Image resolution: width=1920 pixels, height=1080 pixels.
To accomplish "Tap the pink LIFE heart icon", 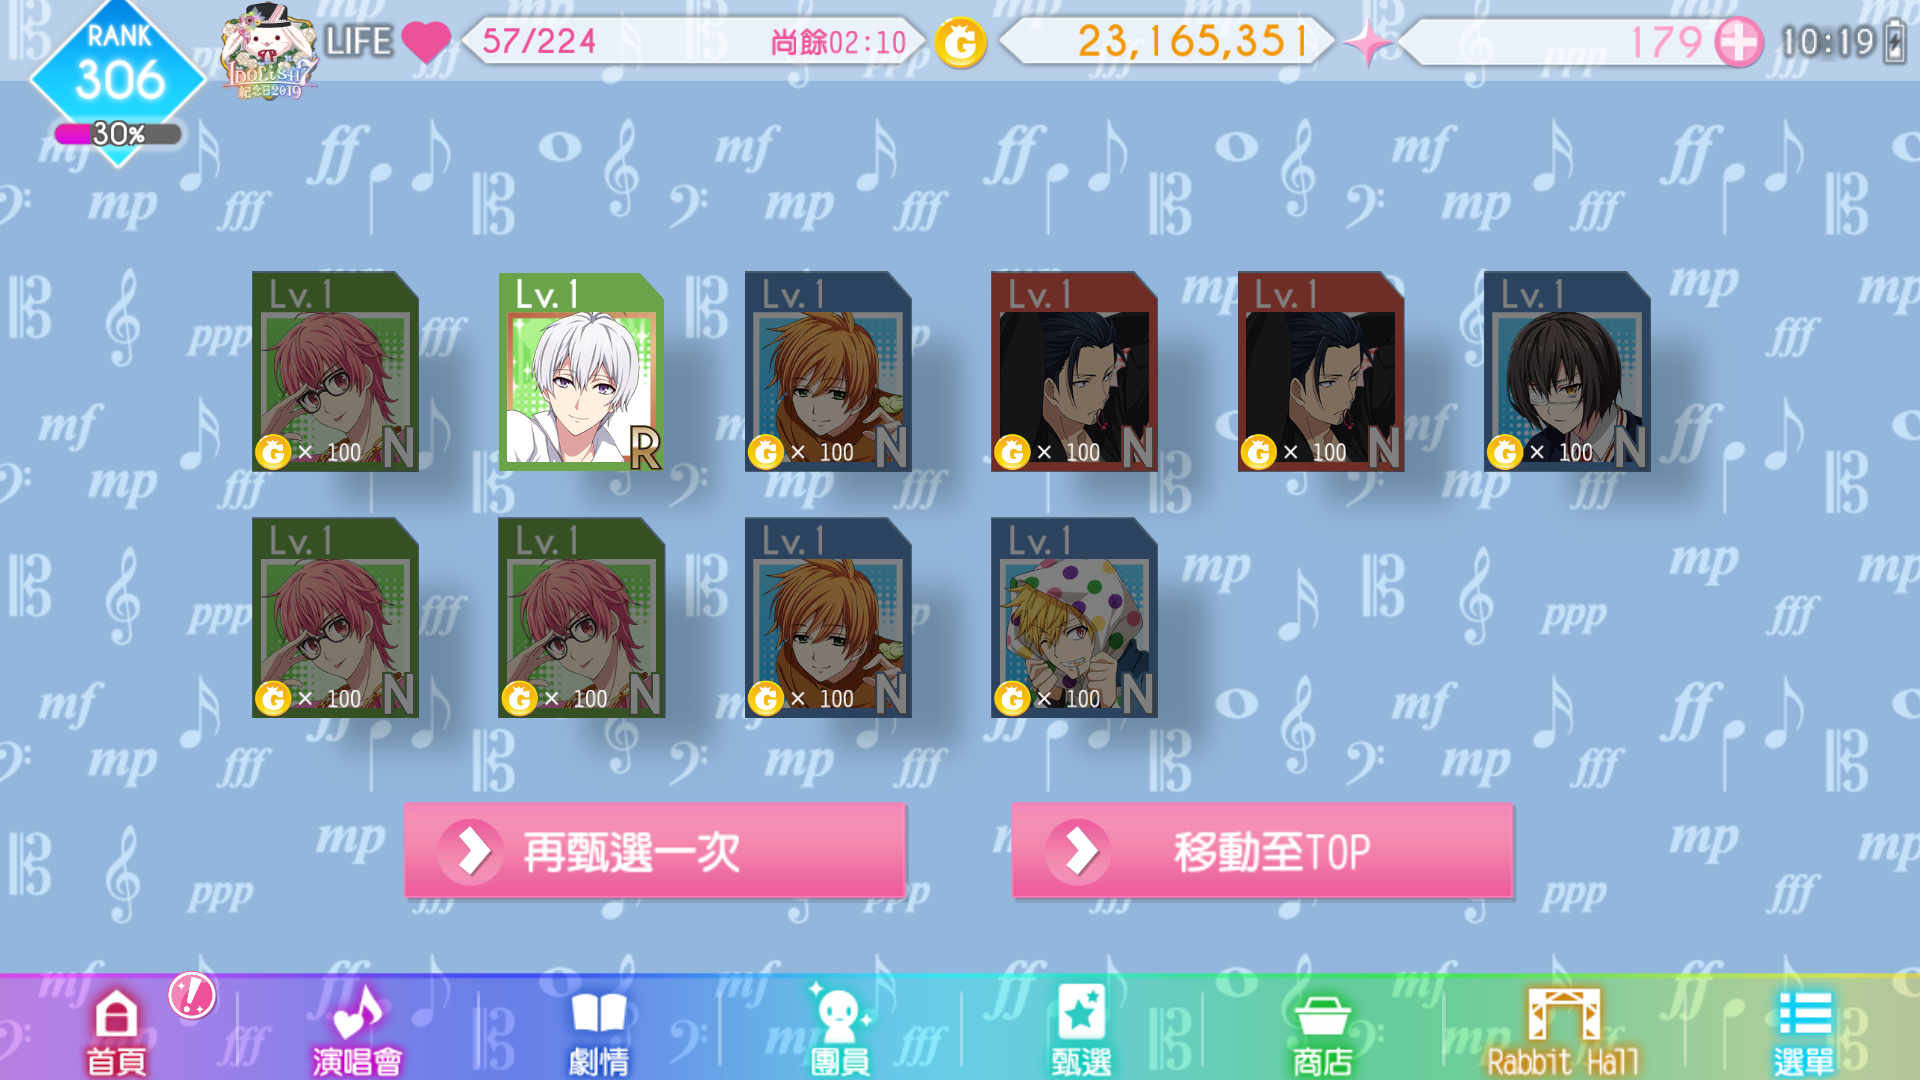I will (x=426, y=42).
